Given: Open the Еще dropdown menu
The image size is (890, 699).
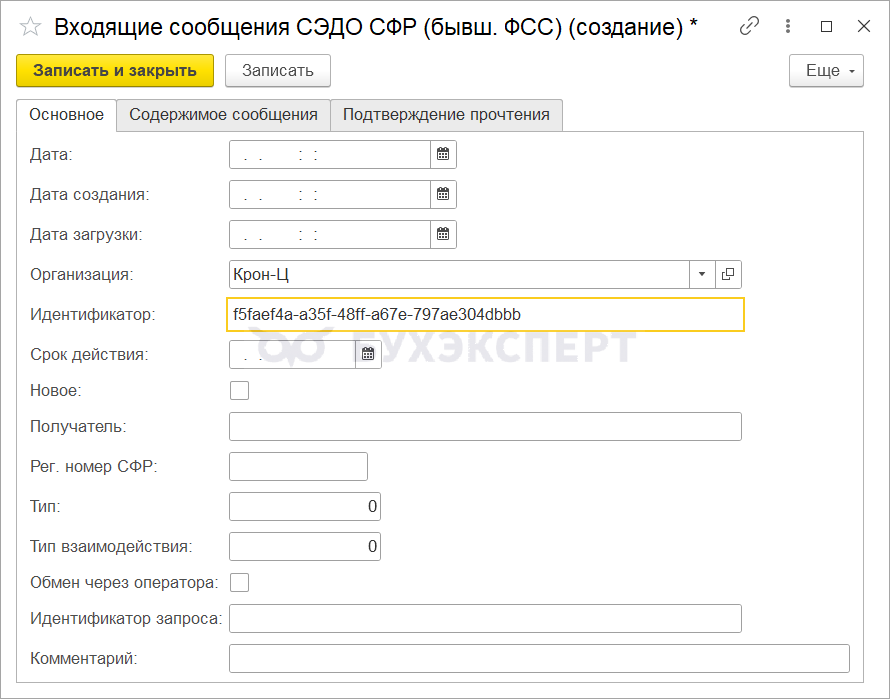Looking at the screenshot, I should [x=826, y=71].
